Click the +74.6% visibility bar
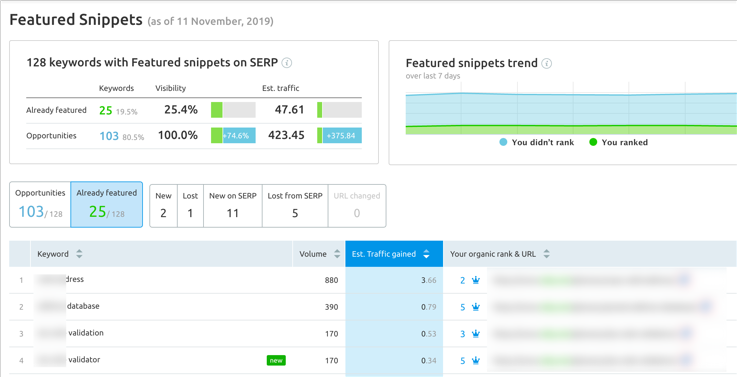The width and height of the screenshot is (737, 377). pyautogui.click(x=239, y=135)
